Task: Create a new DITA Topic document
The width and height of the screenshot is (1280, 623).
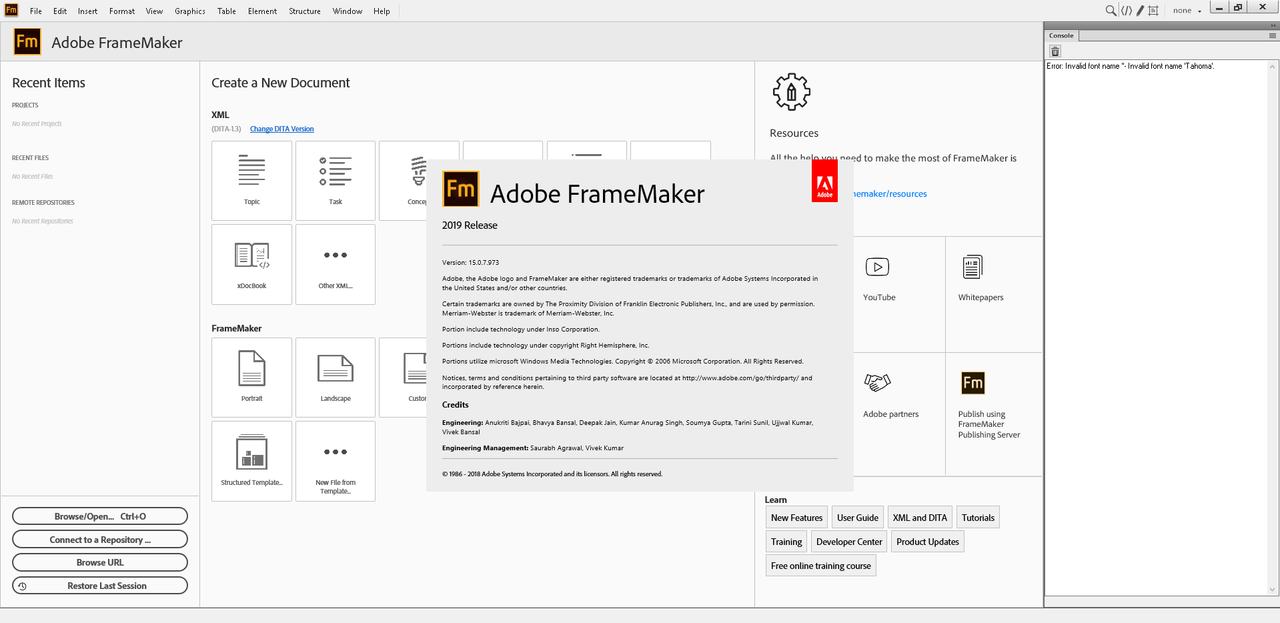Action: tap(252, 180)
